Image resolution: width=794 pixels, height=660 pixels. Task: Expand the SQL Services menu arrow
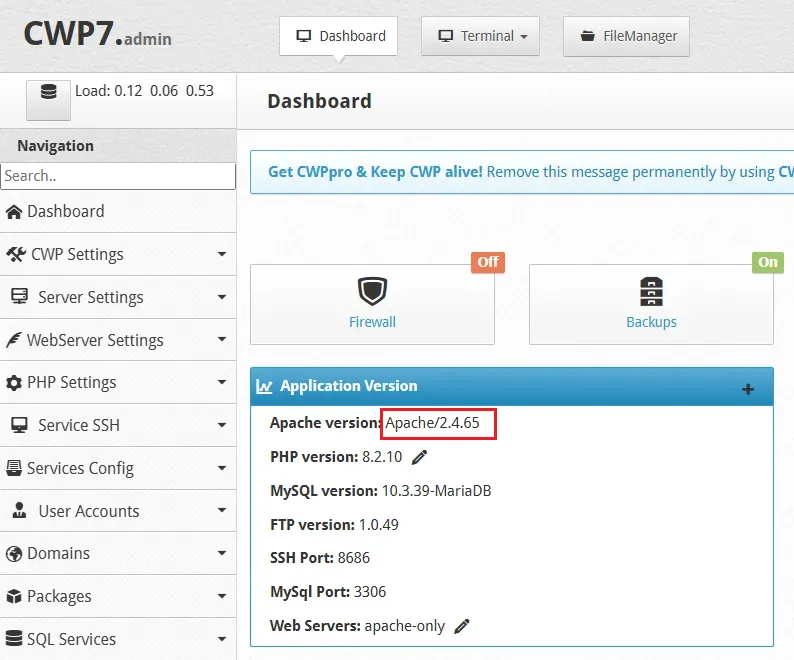point(222,639)
